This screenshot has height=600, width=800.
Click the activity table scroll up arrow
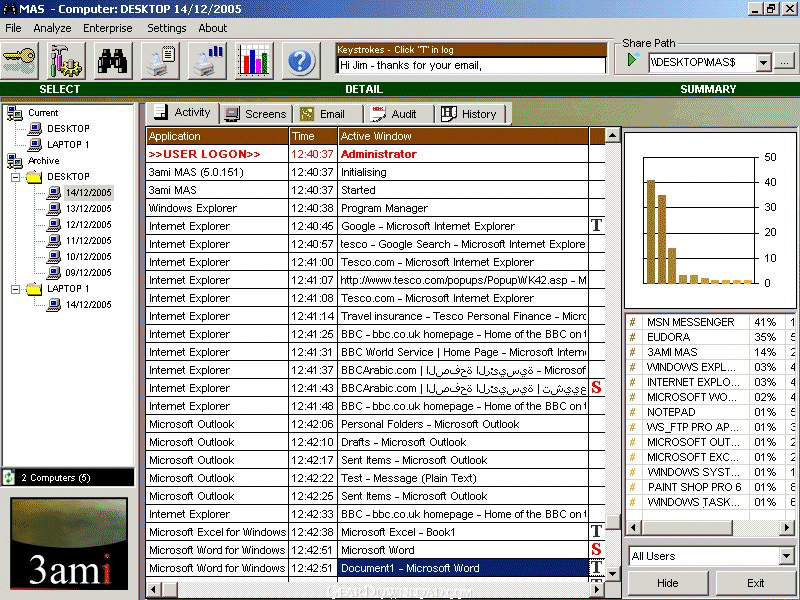coord(612,135)
